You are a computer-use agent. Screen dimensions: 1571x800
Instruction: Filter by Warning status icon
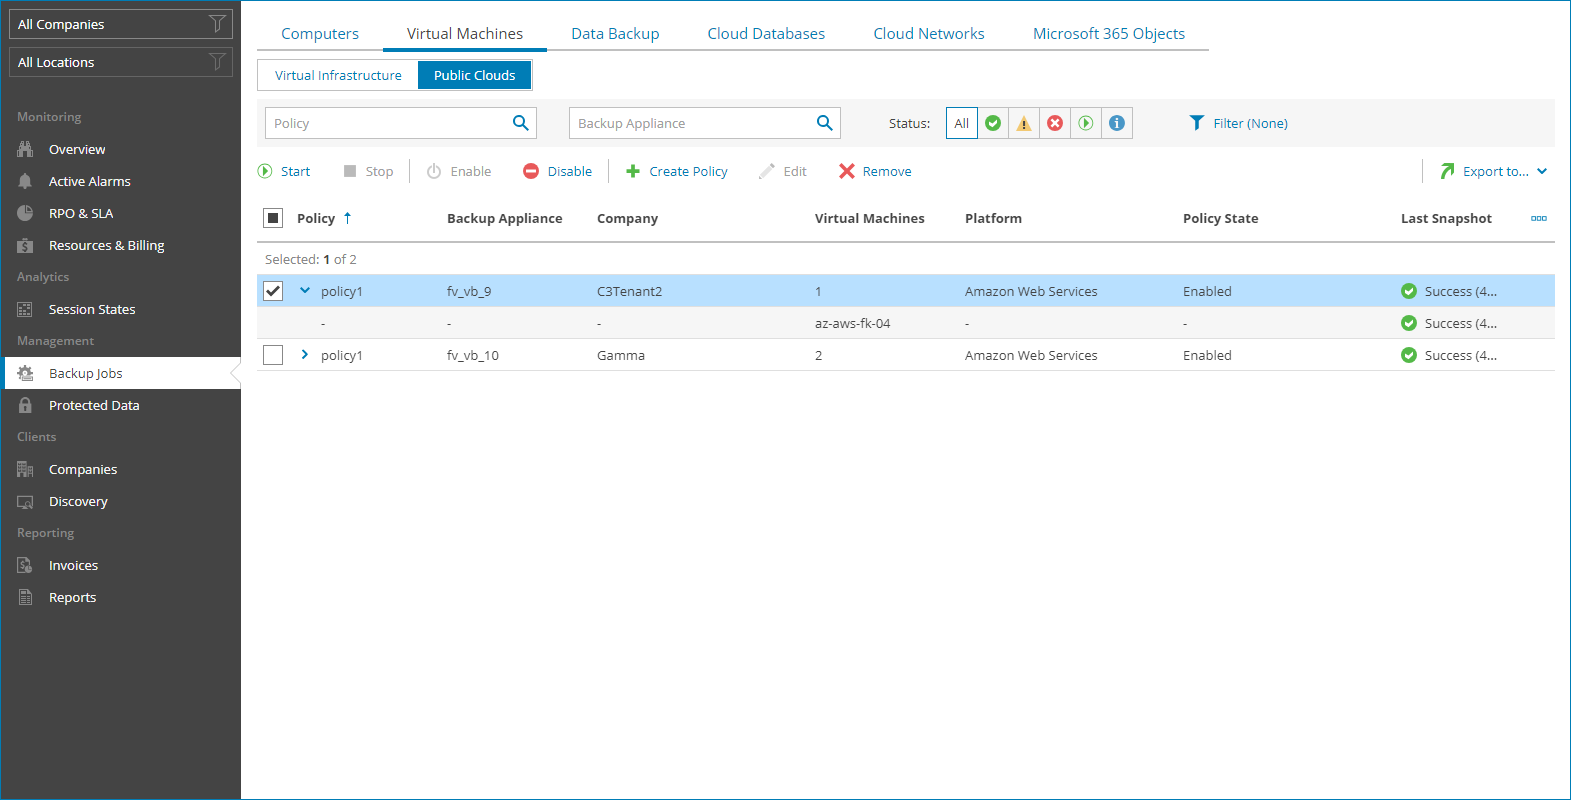[1024, 123]
